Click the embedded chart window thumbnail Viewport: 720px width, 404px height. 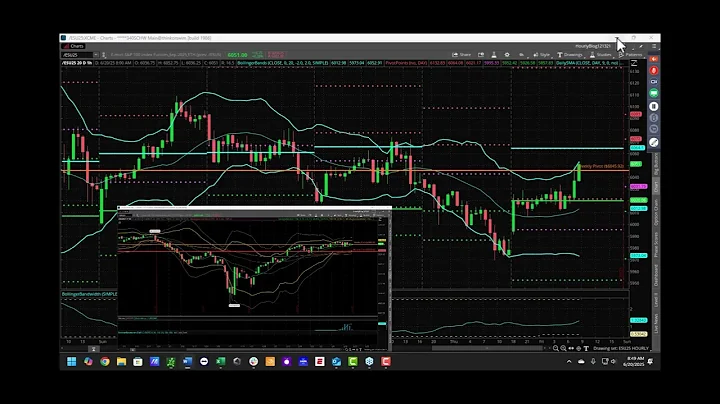254,278
